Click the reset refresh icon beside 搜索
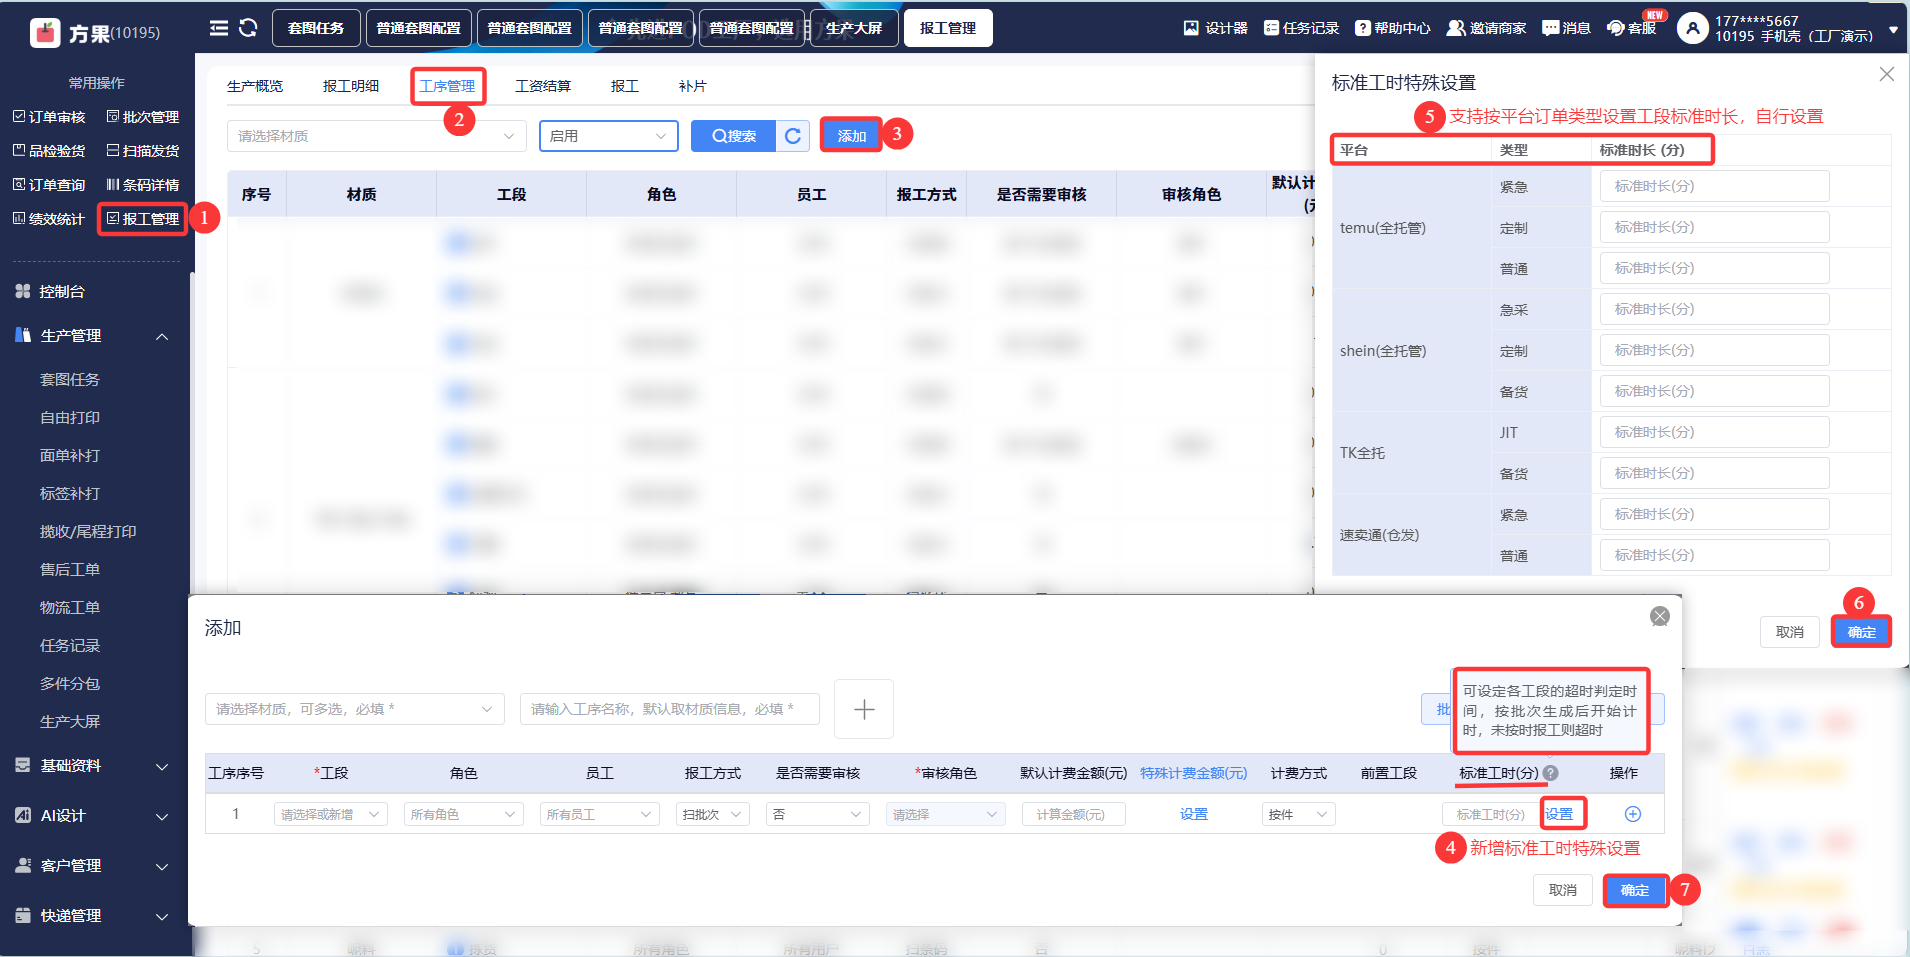Screen dimensions: 1910x957 (x=793, y=136)
